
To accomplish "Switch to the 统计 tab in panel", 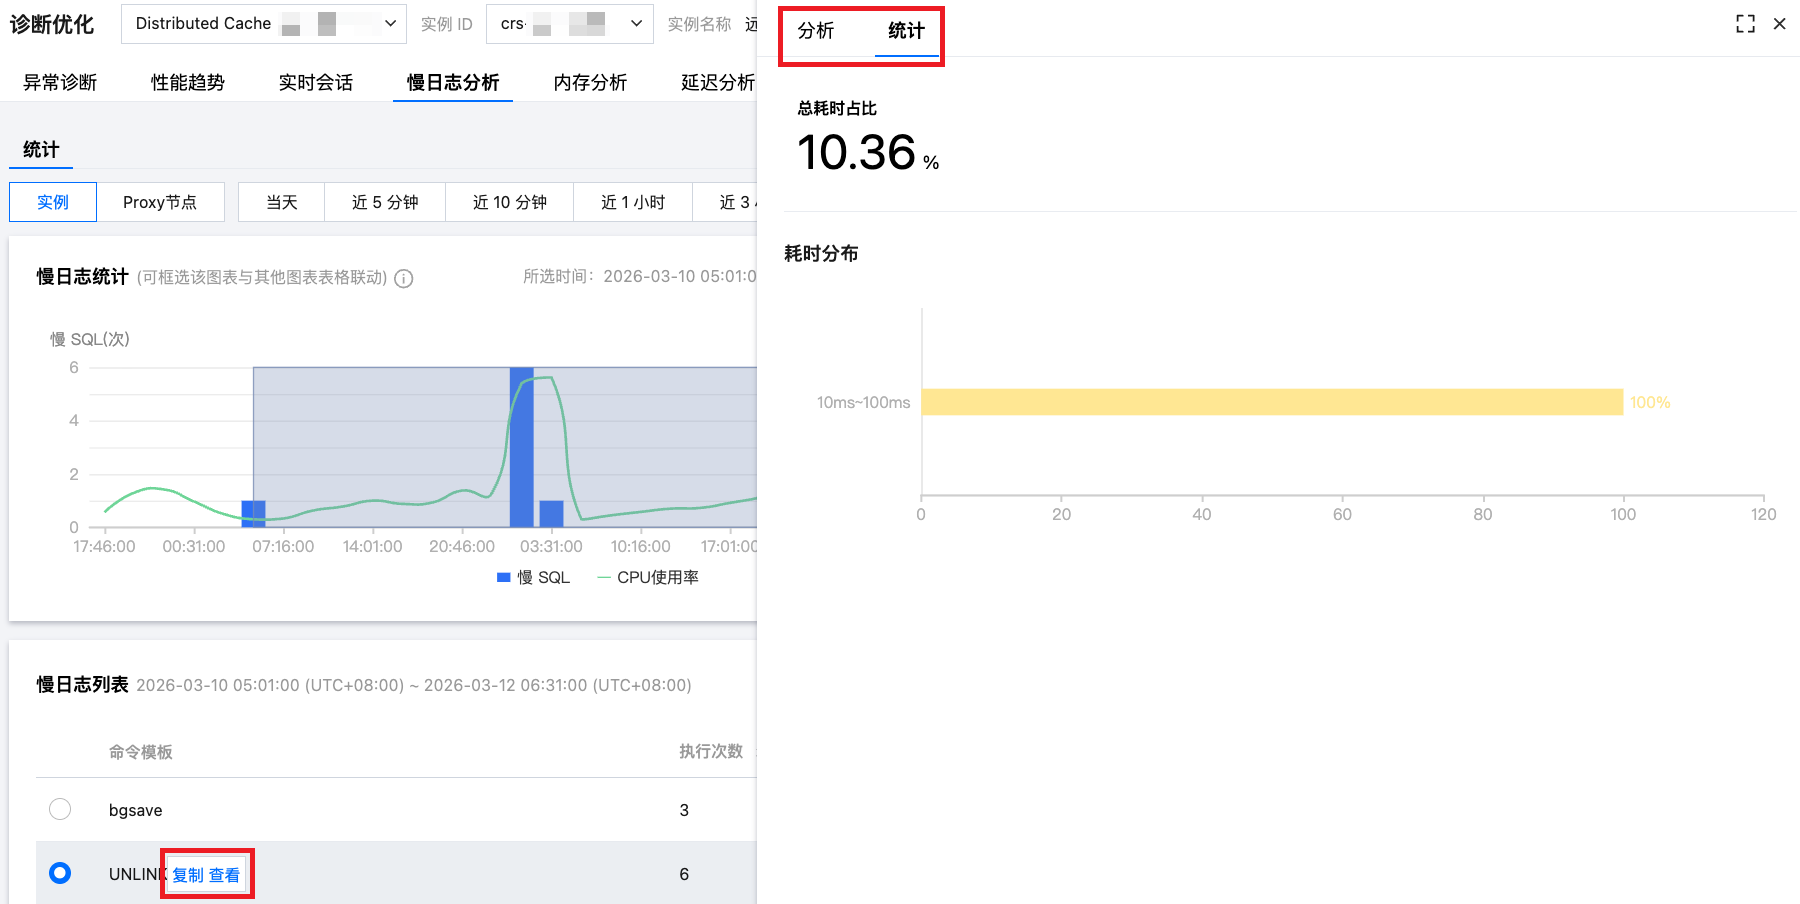I will tap(906, 31).
